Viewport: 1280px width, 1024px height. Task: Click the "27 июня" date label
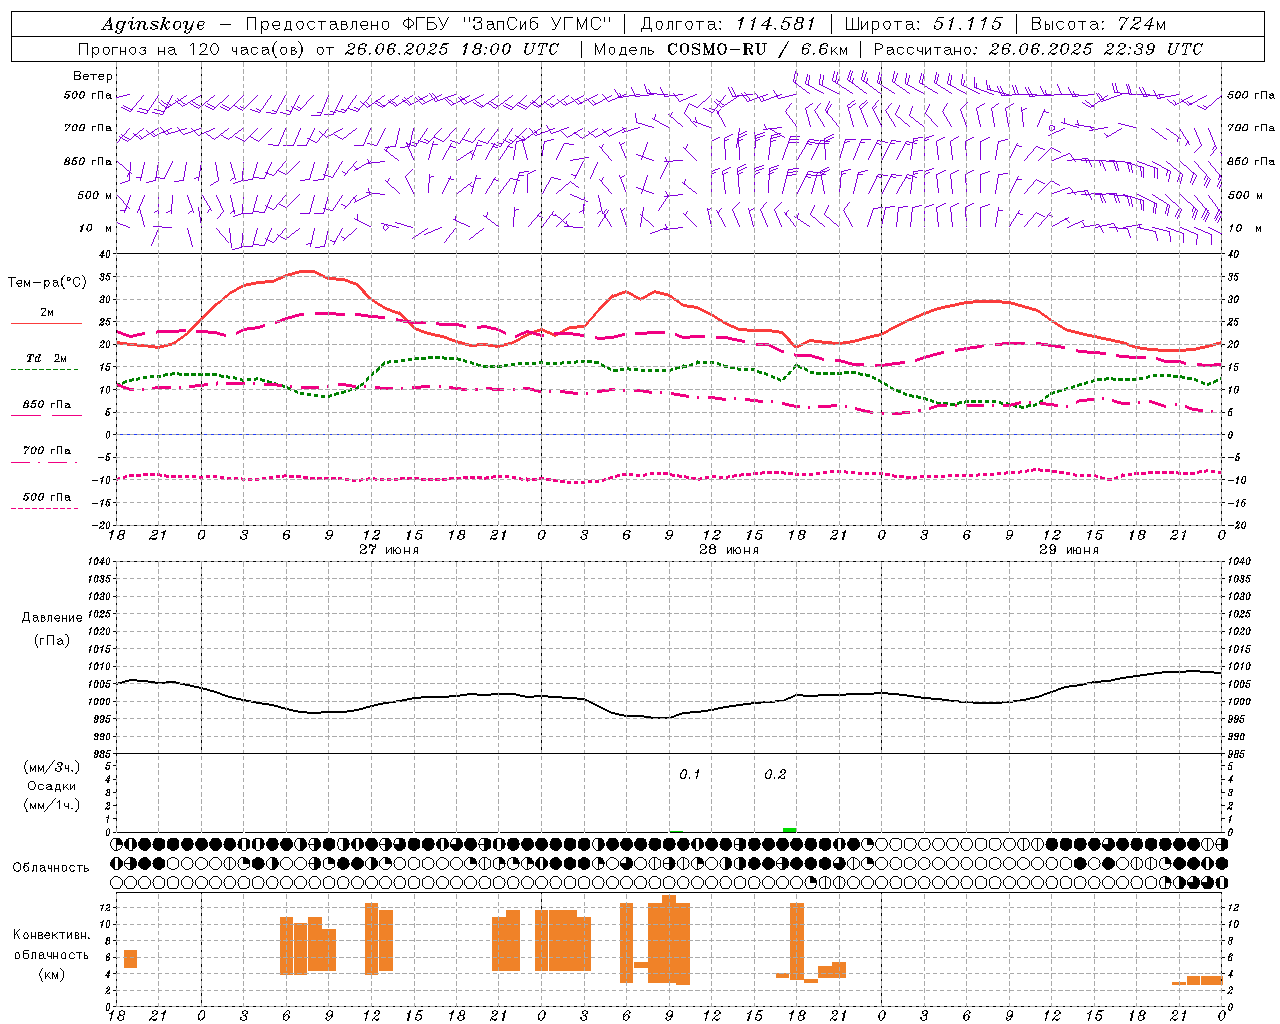[389, 550]
